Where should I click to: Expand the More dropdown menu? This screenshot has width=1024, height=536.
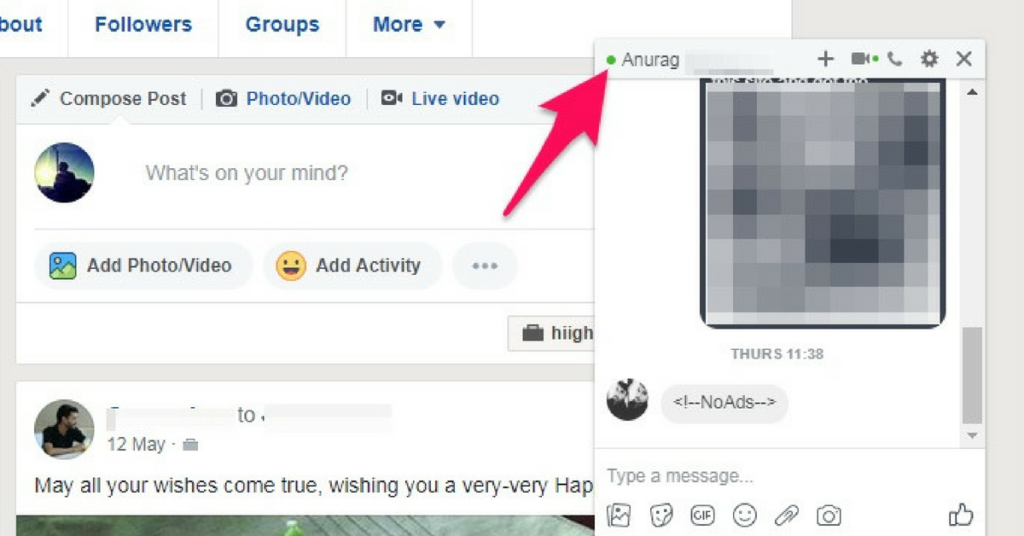409,25
